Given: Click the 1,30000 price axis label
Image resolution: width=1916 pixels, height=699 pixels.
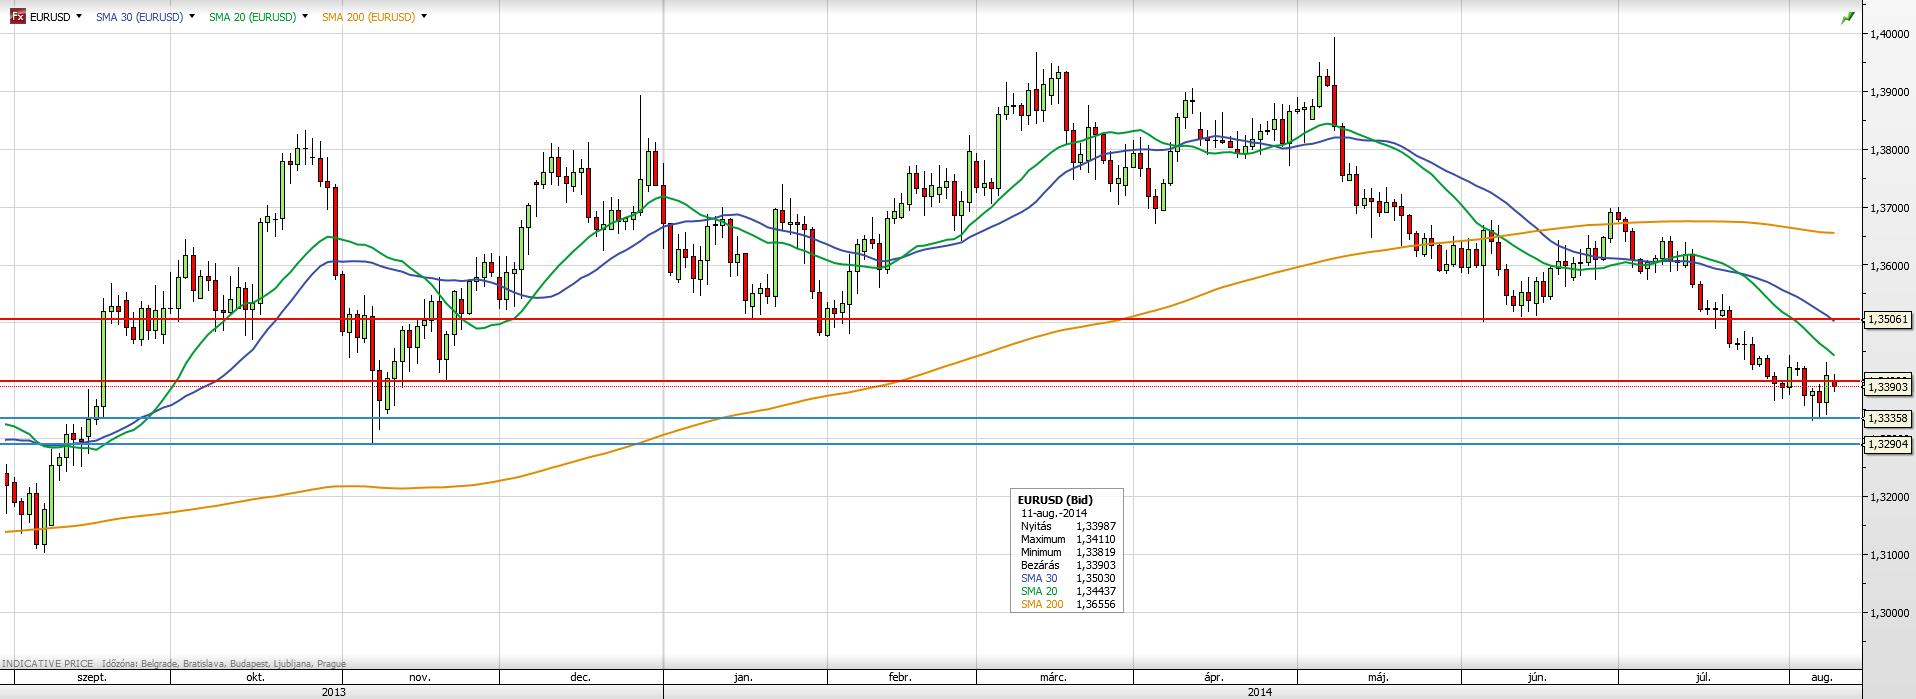Looking at the screenshot, I should coord(1890,613).
